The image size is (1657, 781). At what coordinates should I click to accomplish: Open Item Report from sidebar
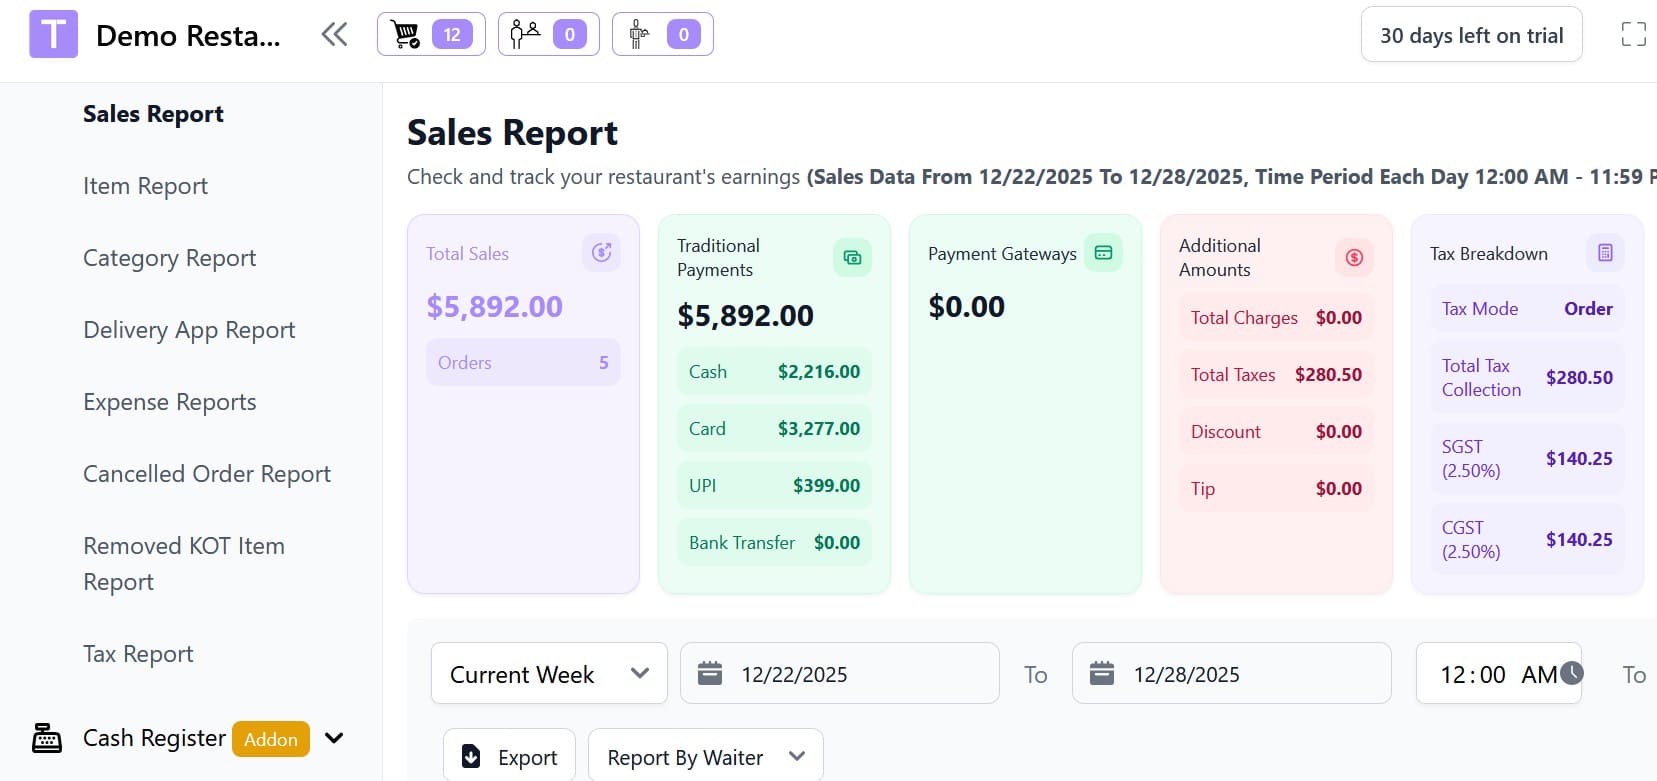pos(145,186)
